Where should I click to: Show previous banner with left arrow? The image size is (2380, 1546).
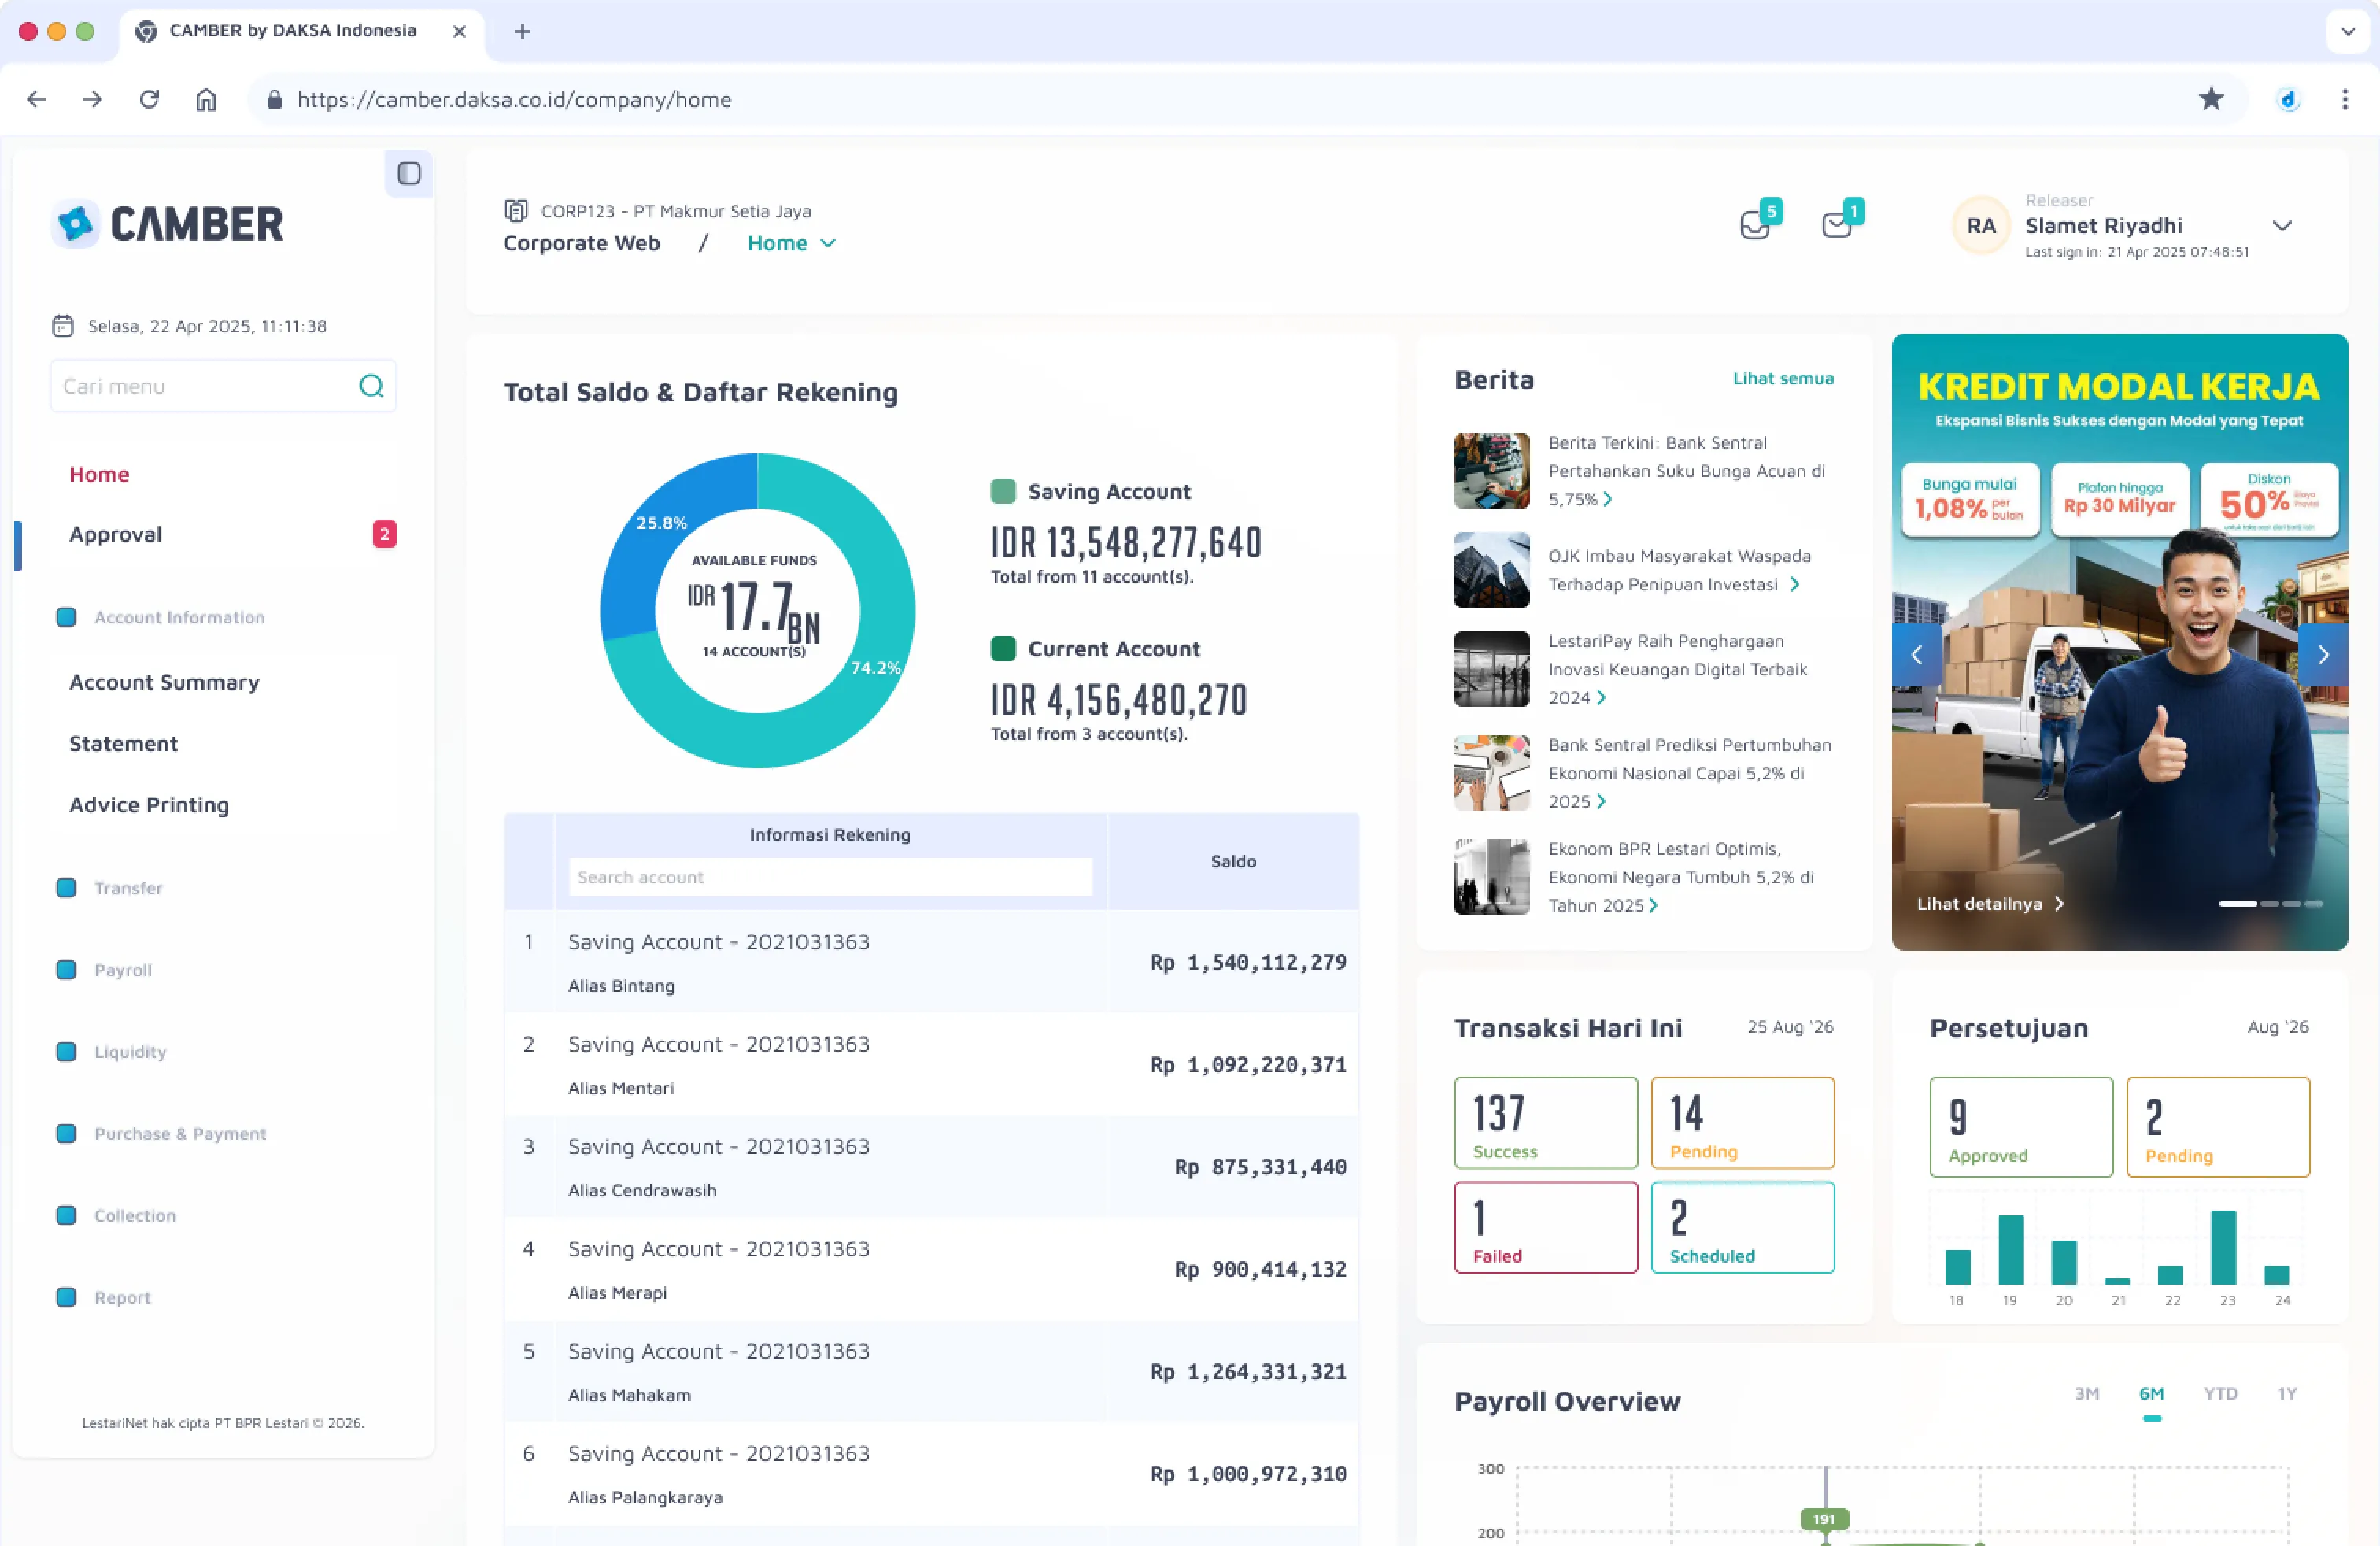pyautogui.click(x=1916, y=655)
